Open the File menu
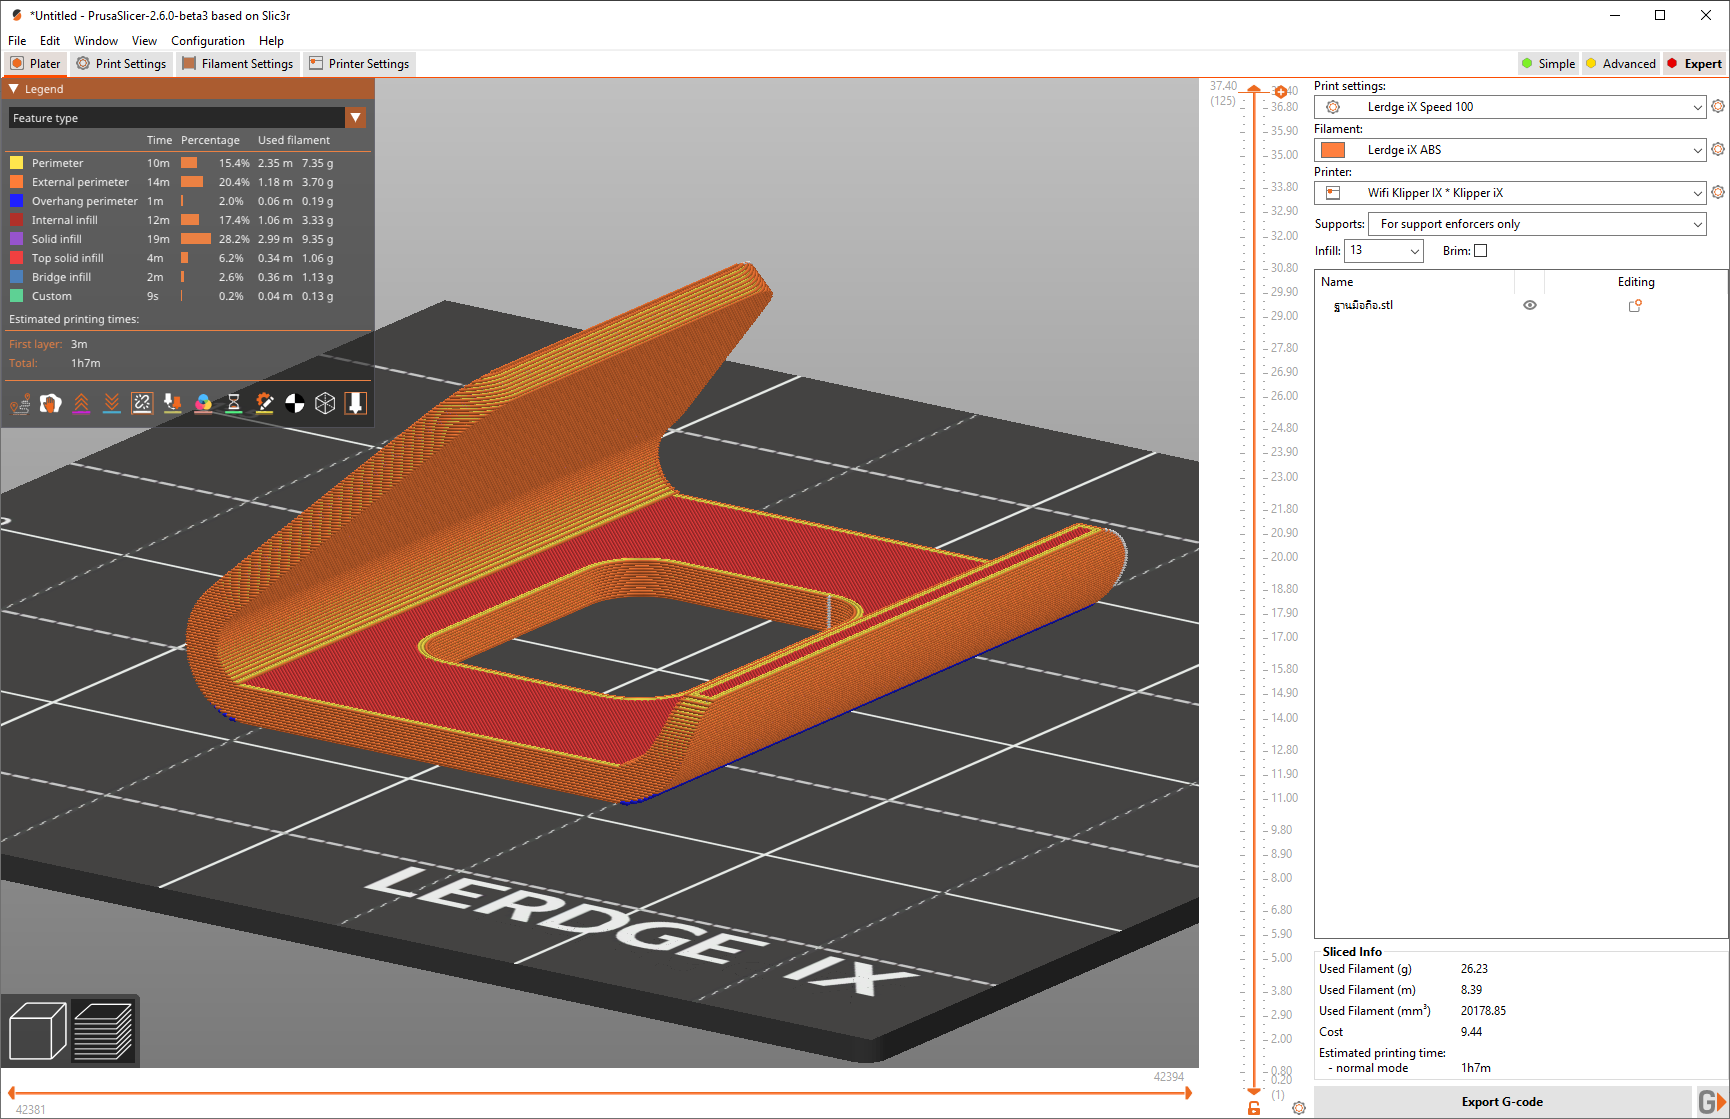Screen dimensions: 1730x1119 click(x=17, y=41)
